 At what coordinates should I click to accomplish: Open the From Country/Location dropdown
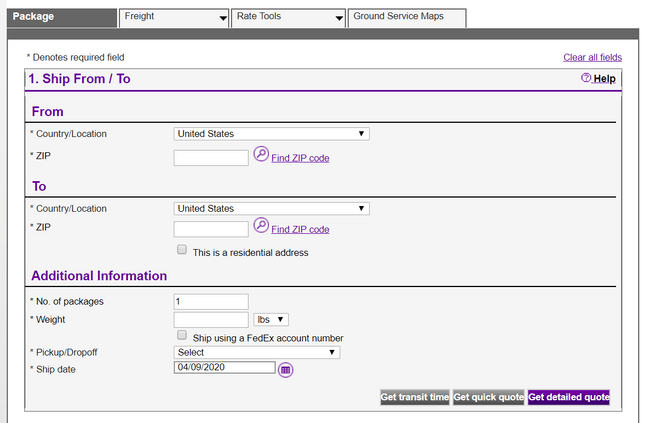point(271,134)
